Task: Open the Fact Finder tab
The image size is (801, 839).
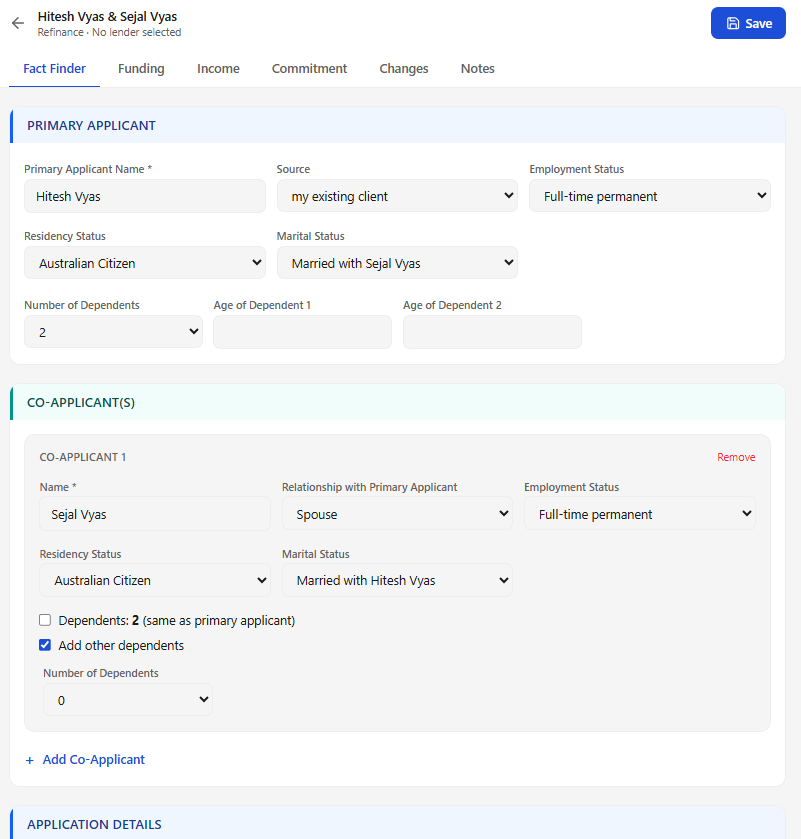Action: (x=54, y=68)
